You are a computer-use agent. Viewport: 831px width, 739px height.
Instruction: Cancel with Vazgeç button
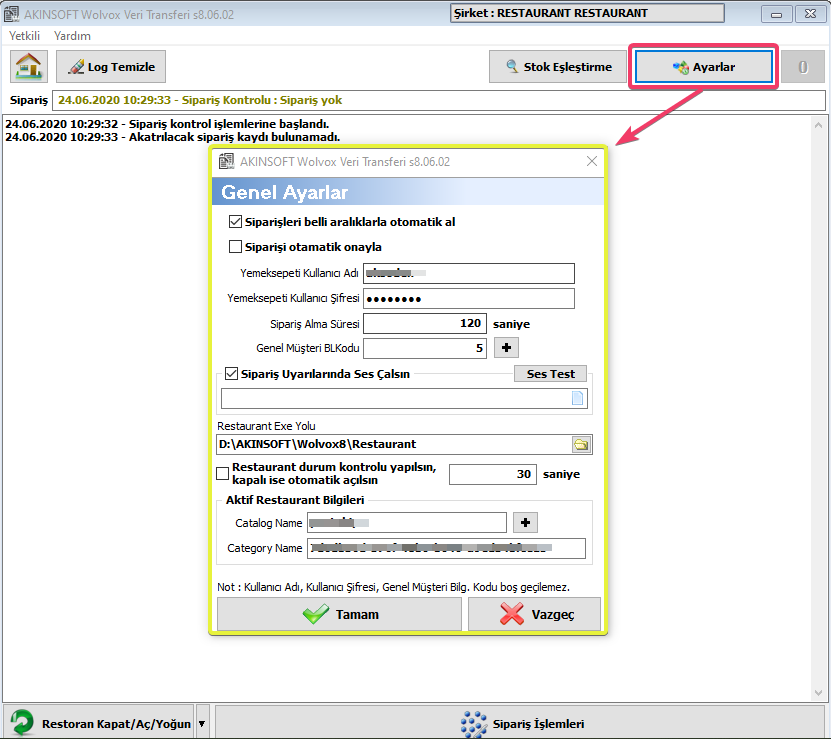pos(534,614)
